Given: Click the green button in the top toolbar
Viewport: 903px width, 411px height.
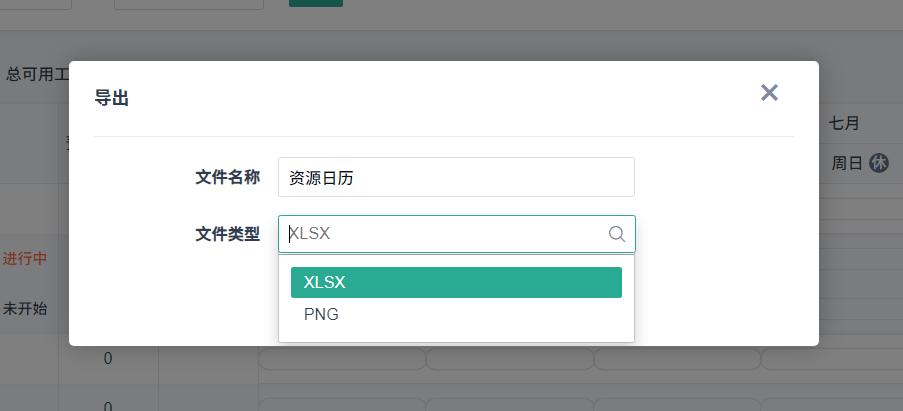Looking at the screenshot, I should (316, 3).
